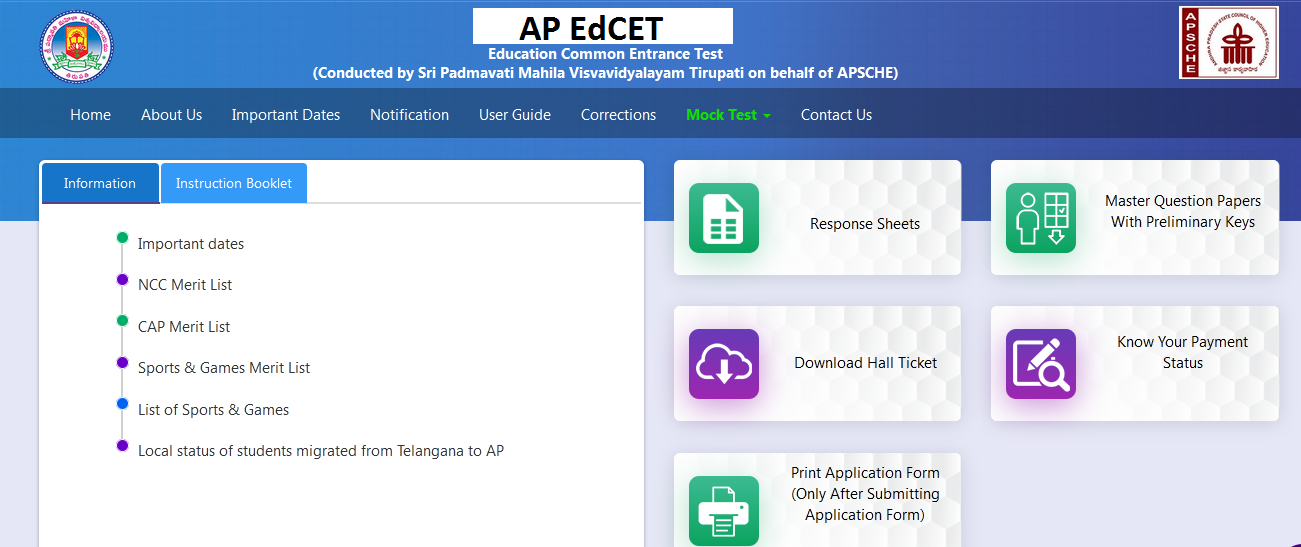Click Know Your Payment Status label

pos(1183,352)
